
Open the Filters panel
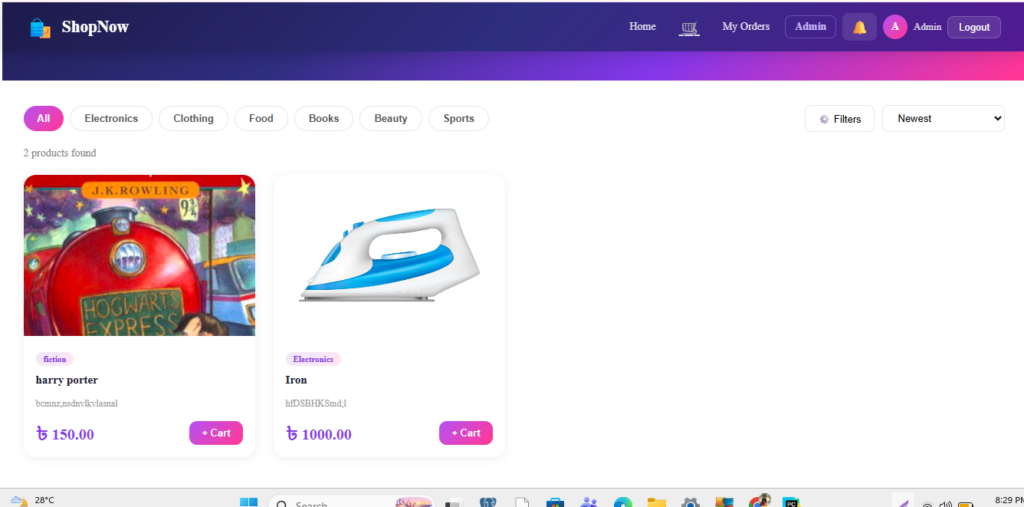tap(840, 119)
